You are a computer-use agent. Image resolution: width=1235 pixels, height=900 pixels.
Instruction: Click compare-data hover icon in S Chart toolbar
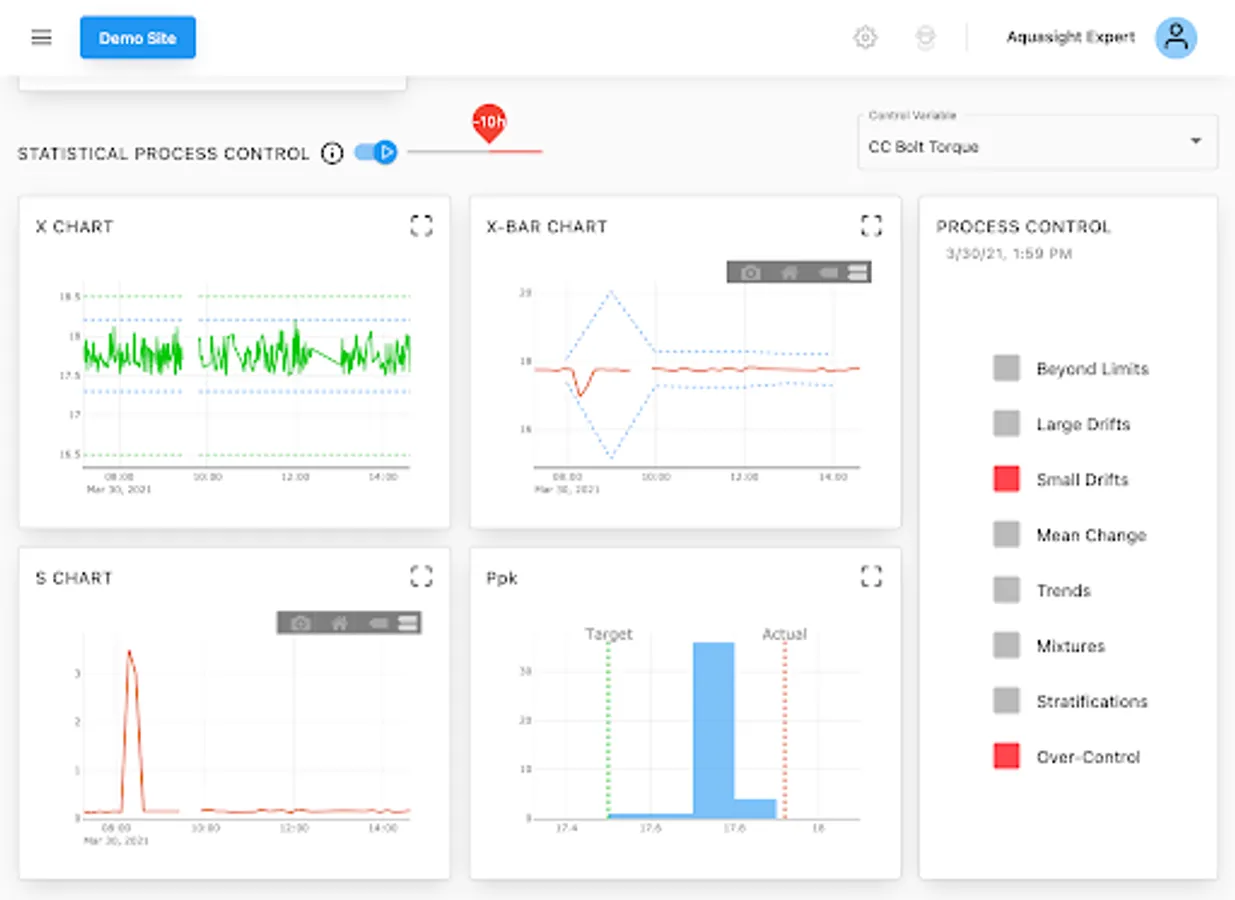[x=407, y=623]
